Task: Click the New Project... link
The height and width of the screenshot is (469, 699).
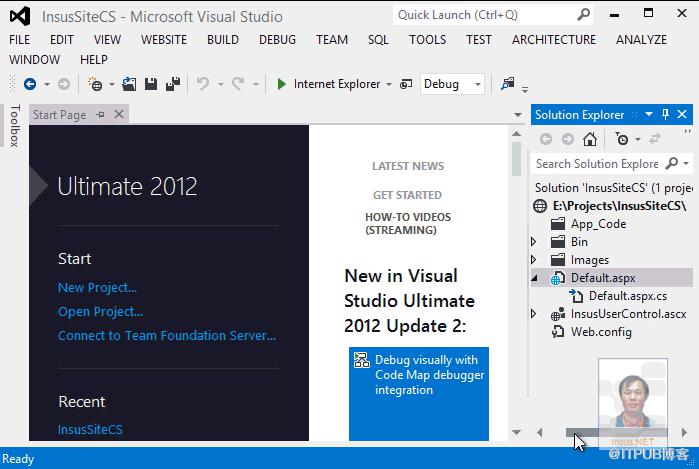Action: (97, 288)
